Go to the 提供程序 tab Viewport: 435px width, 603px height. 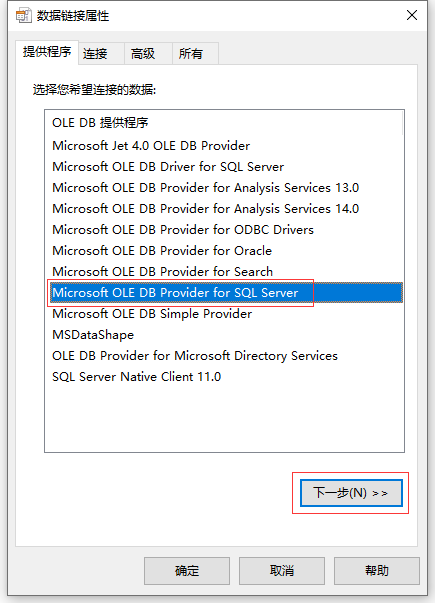[47, 52]
